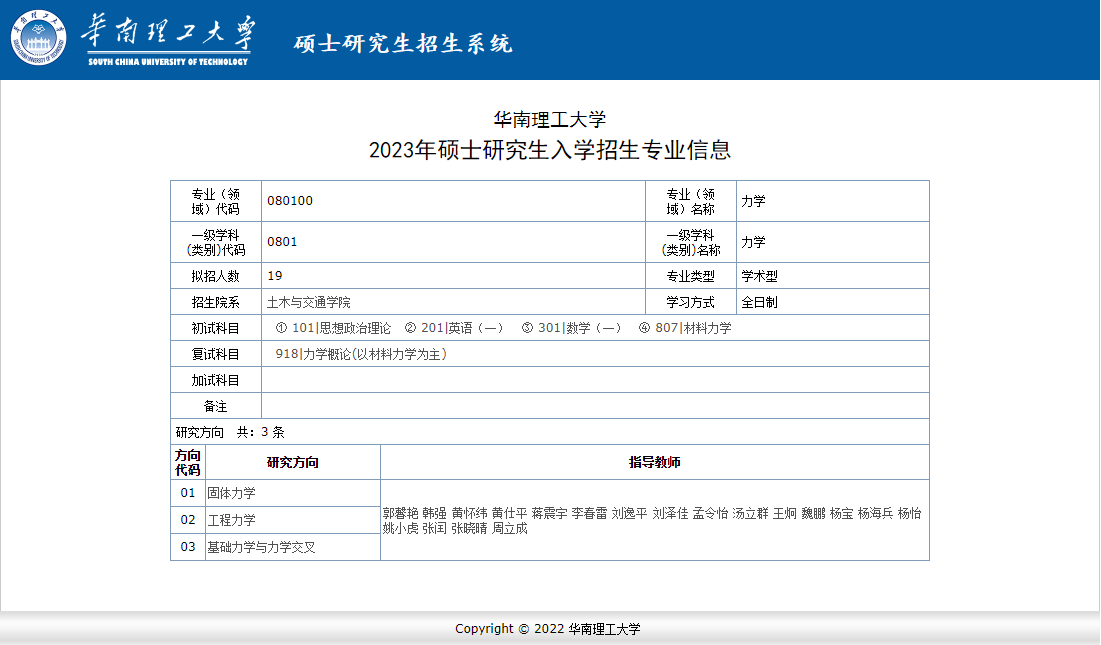Click the 复试科目 row label
The height and width of the screenshot is (645, 1101).
[x=216, y=354]
